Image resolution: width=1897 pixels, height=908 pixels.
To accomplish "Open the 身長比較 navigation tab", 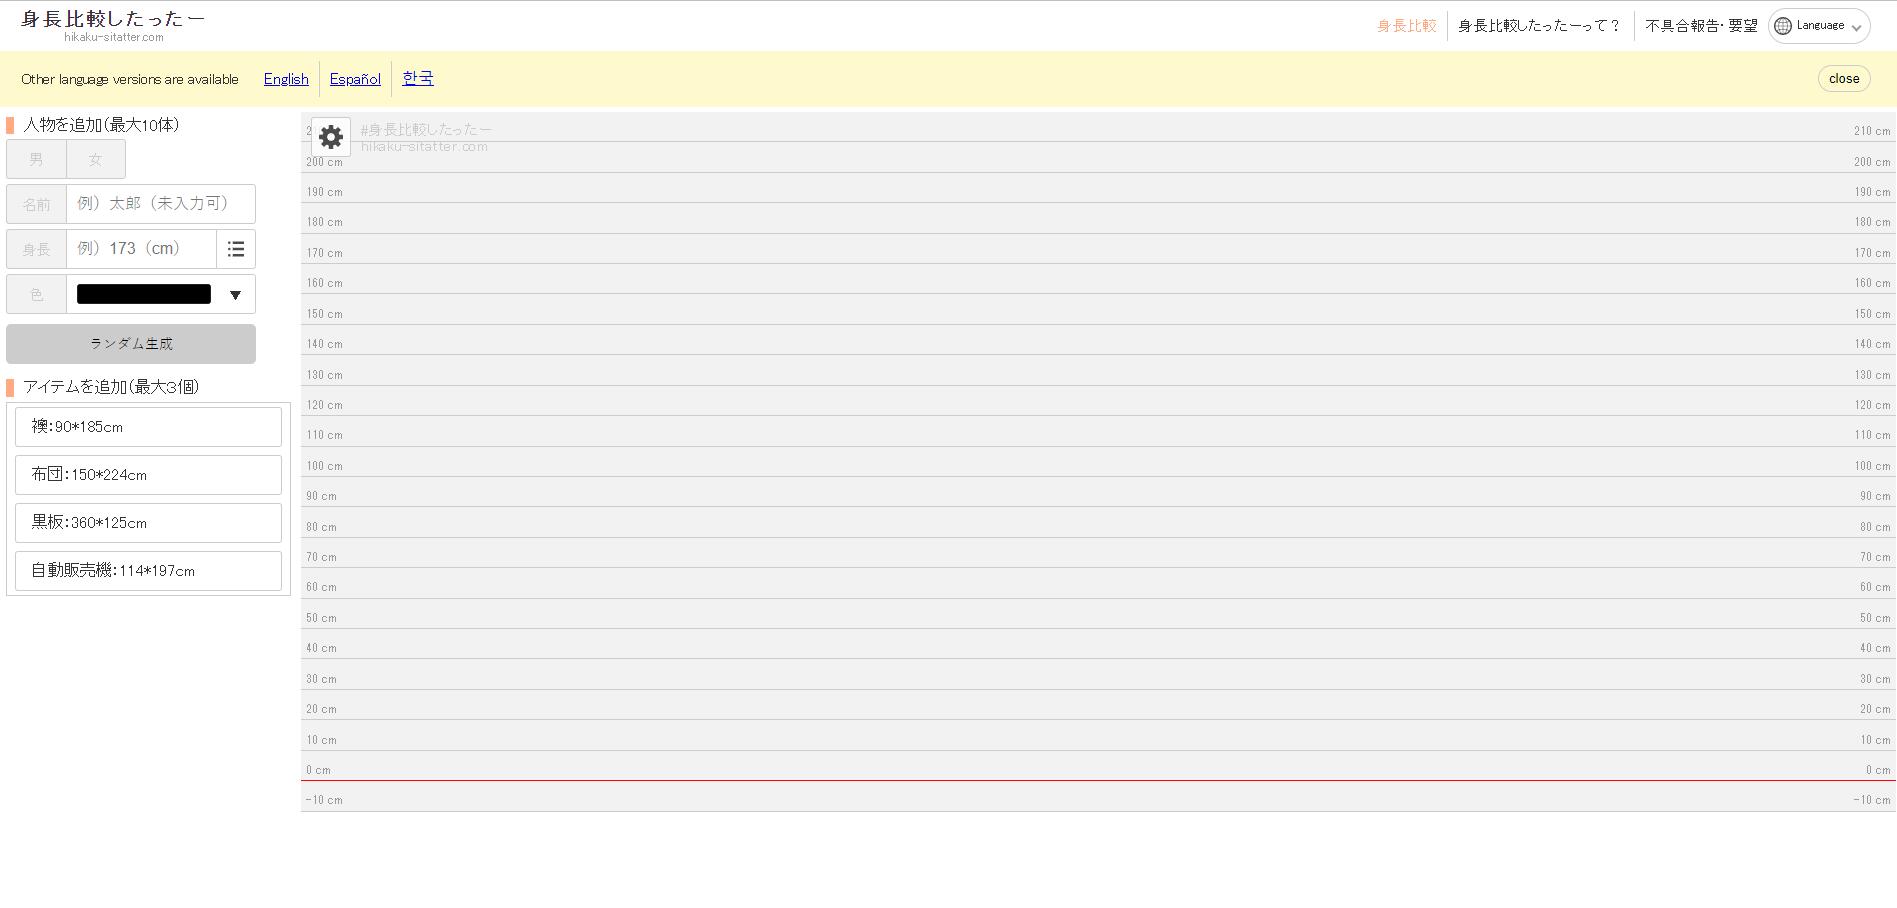I will pyautogui.click(x=1406, y=26).
